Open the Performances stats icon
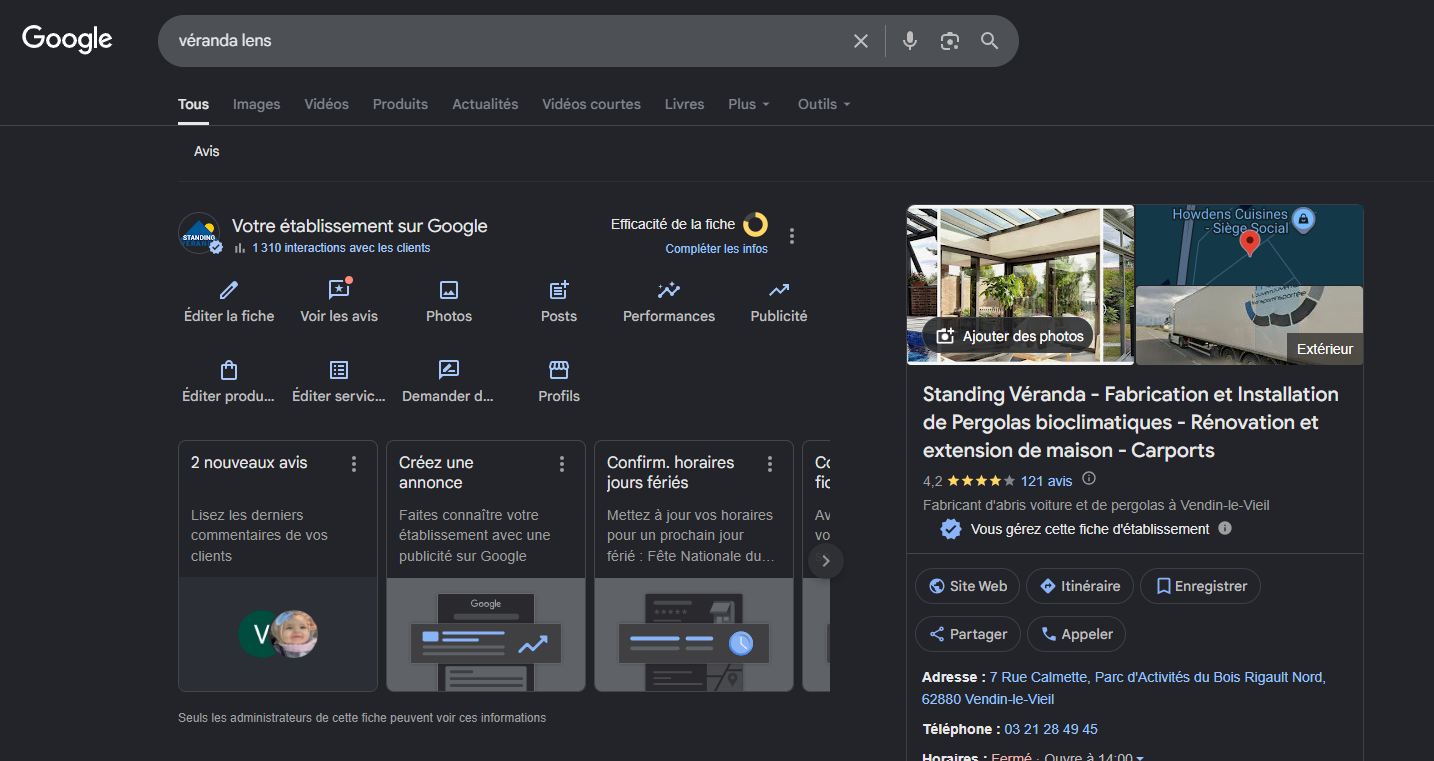The width and height of the screenshot is (1434, 761). pyautogui.click(x=669, y=290)
